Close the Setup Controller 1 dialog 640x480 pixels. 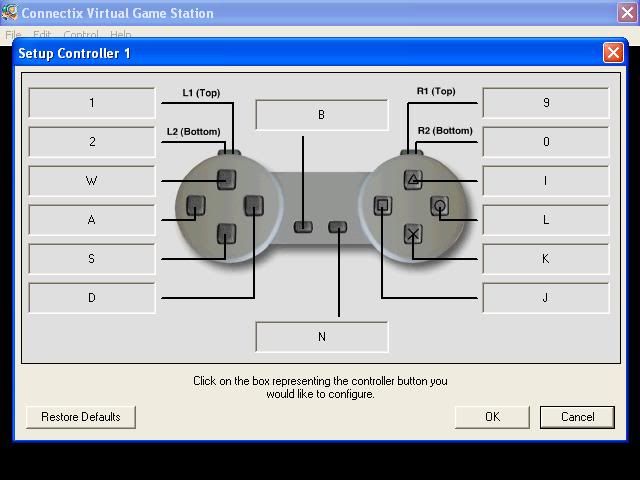tap(613, 53)
